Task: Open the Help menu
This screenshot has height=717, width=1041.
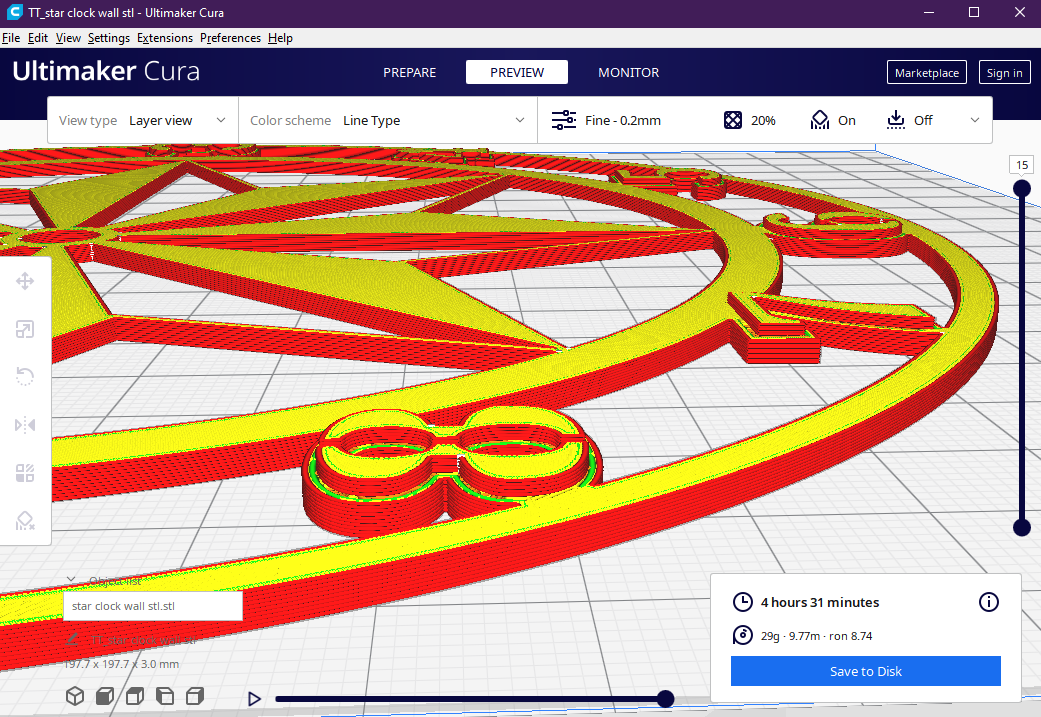Action: coord(280,38)
